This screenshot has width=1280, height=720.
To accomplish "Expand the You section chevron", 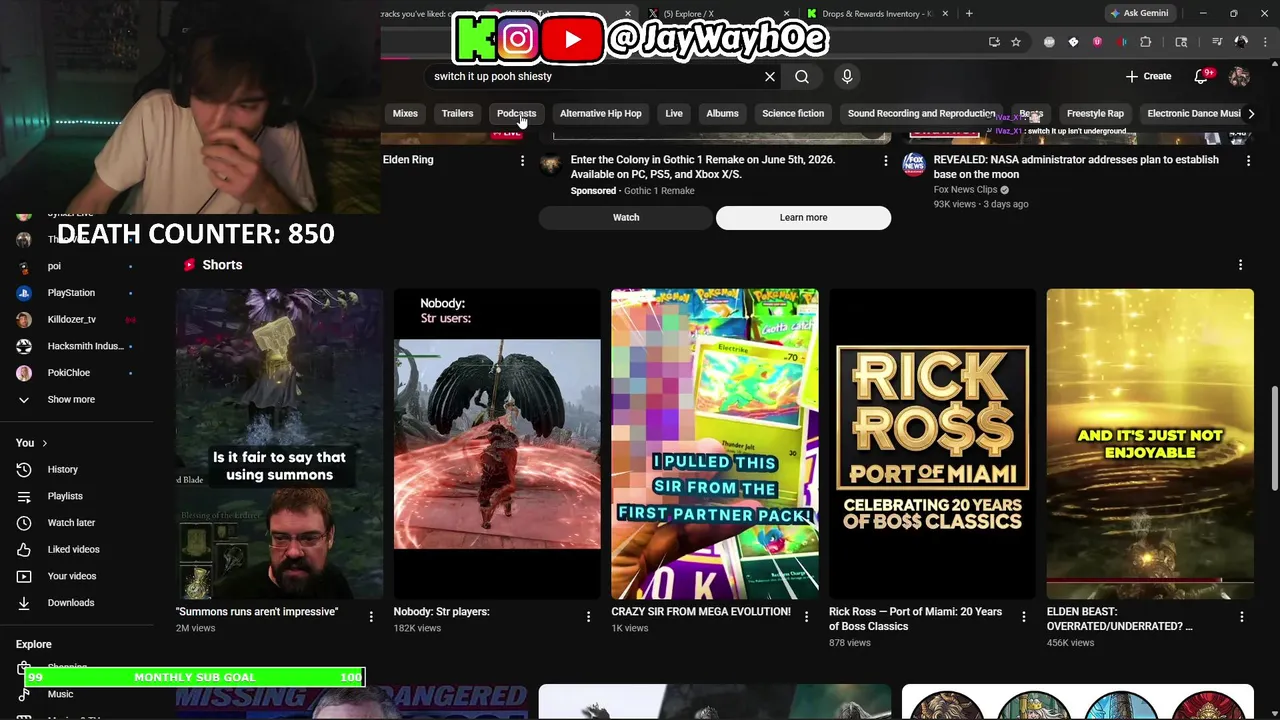I will pos(44,443).
